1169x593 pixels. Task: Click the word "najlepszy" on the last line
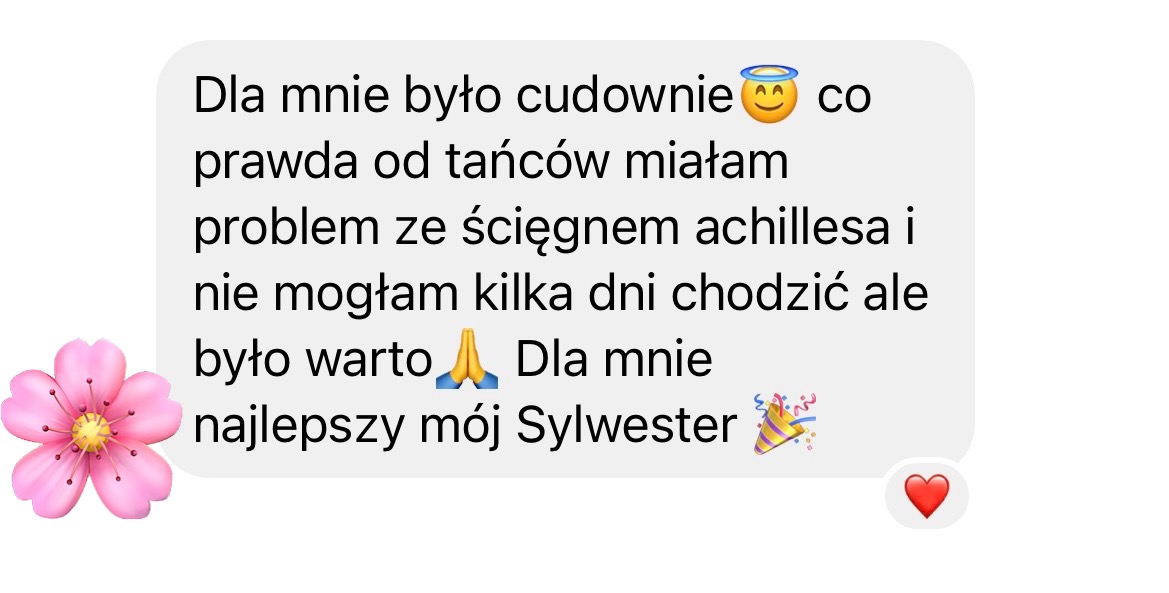pyautogui.click(x=298, y=427)
